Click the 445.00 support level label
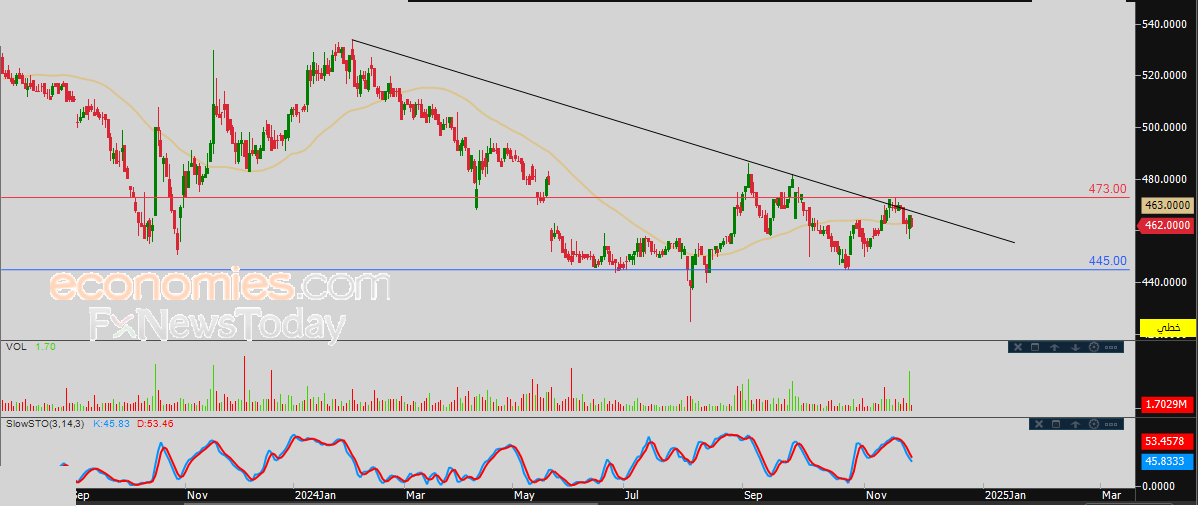This screenshot has width=1198, height=506. (1107, 261)
